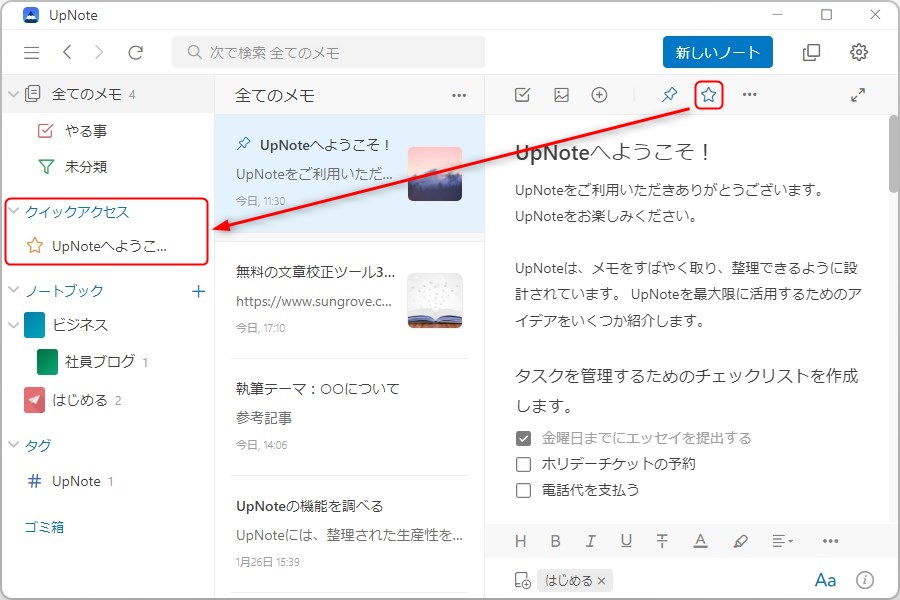Check ホリデーチケットの予約 checkbox
The width and height of the screenshot is (900, 600).
(523, 464)
